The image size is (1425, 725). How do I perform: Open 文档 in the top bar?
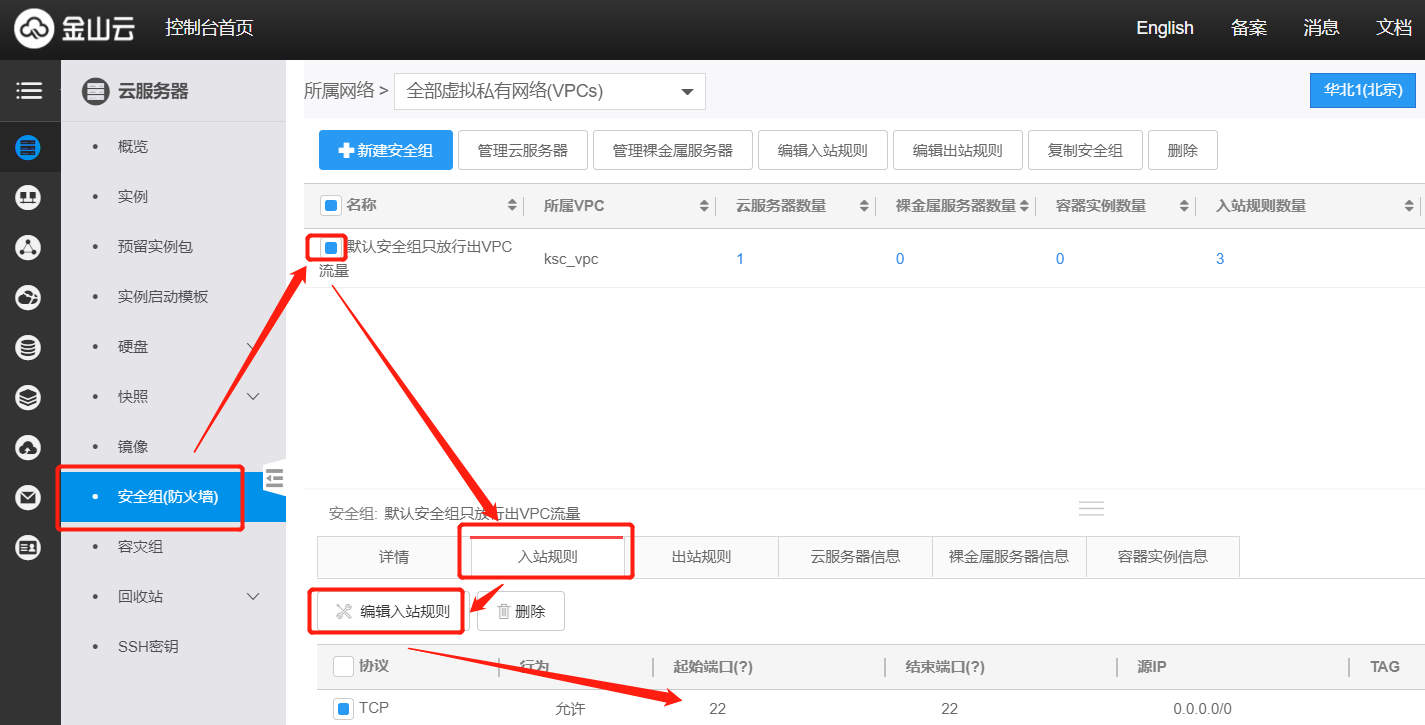pyautogui.click(x=1394, y=28)
